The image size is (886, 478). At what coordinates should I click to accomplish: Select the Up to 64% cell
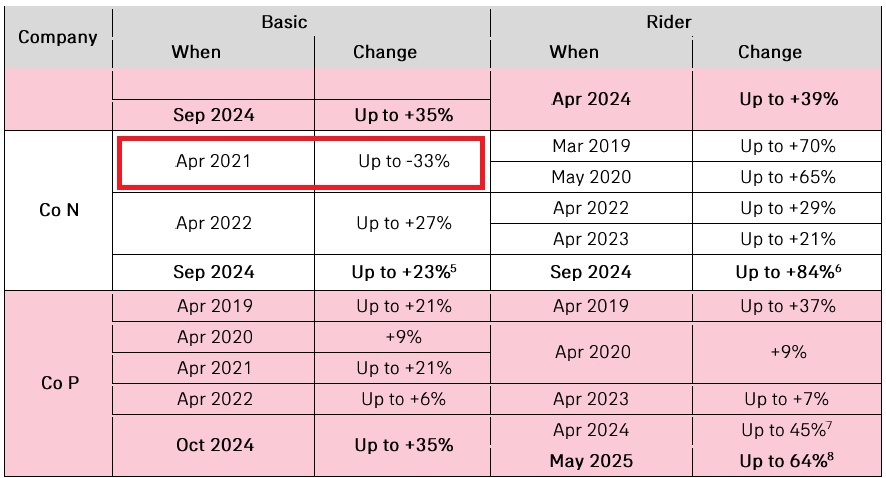point(788,461)
